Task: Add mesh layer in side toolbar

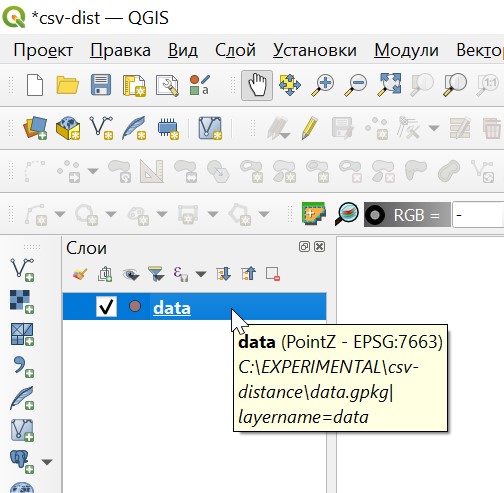Action: [22, 334]
